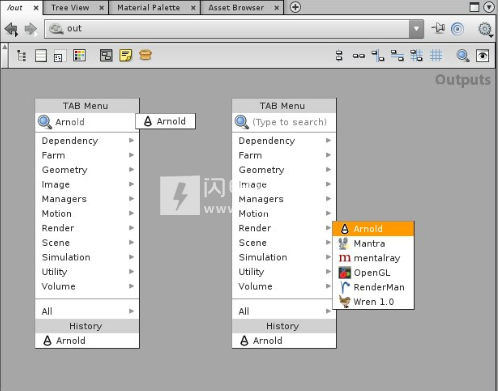Image resolution: width=500 pixels, height=391 pixels.
Task: Go back to previous network location
Action: click(12, 29)
